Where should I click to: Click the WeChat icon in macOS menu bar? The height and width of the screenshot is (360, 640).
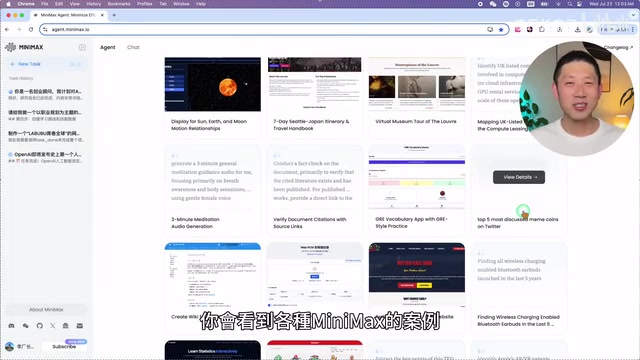493,4
